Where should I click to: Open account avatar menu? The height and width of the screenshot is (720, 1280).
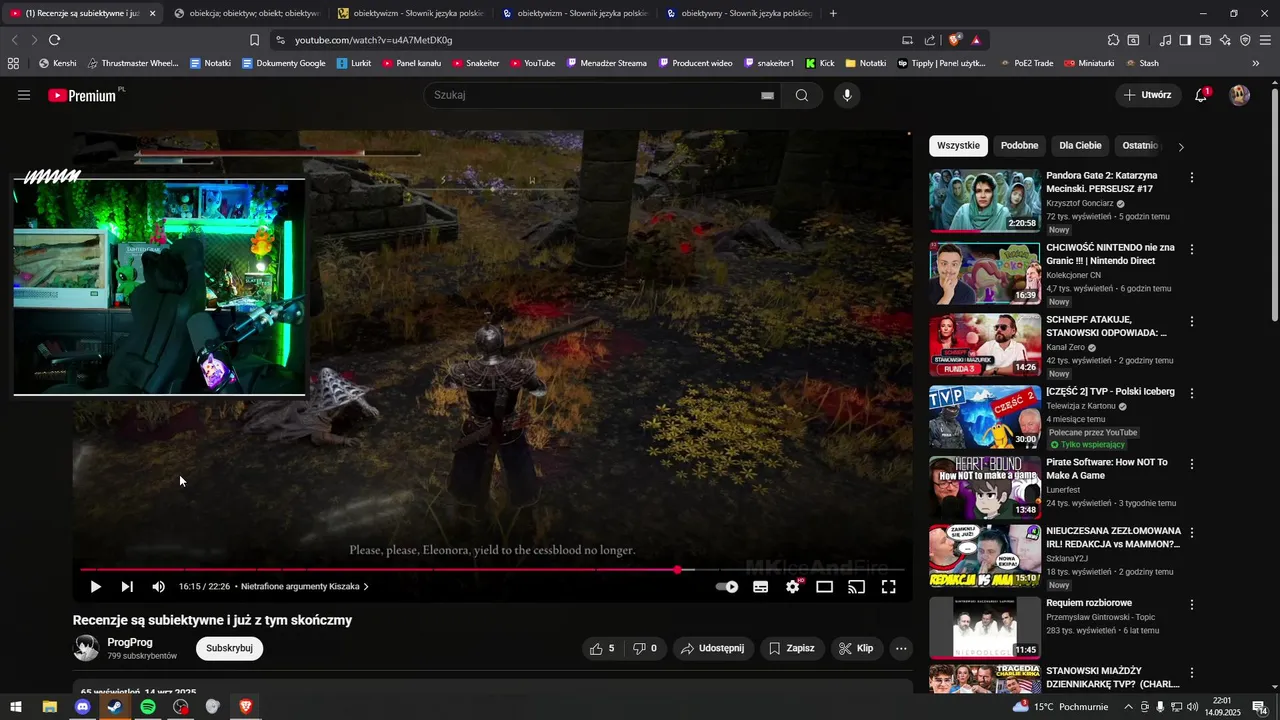[1239, 95]
